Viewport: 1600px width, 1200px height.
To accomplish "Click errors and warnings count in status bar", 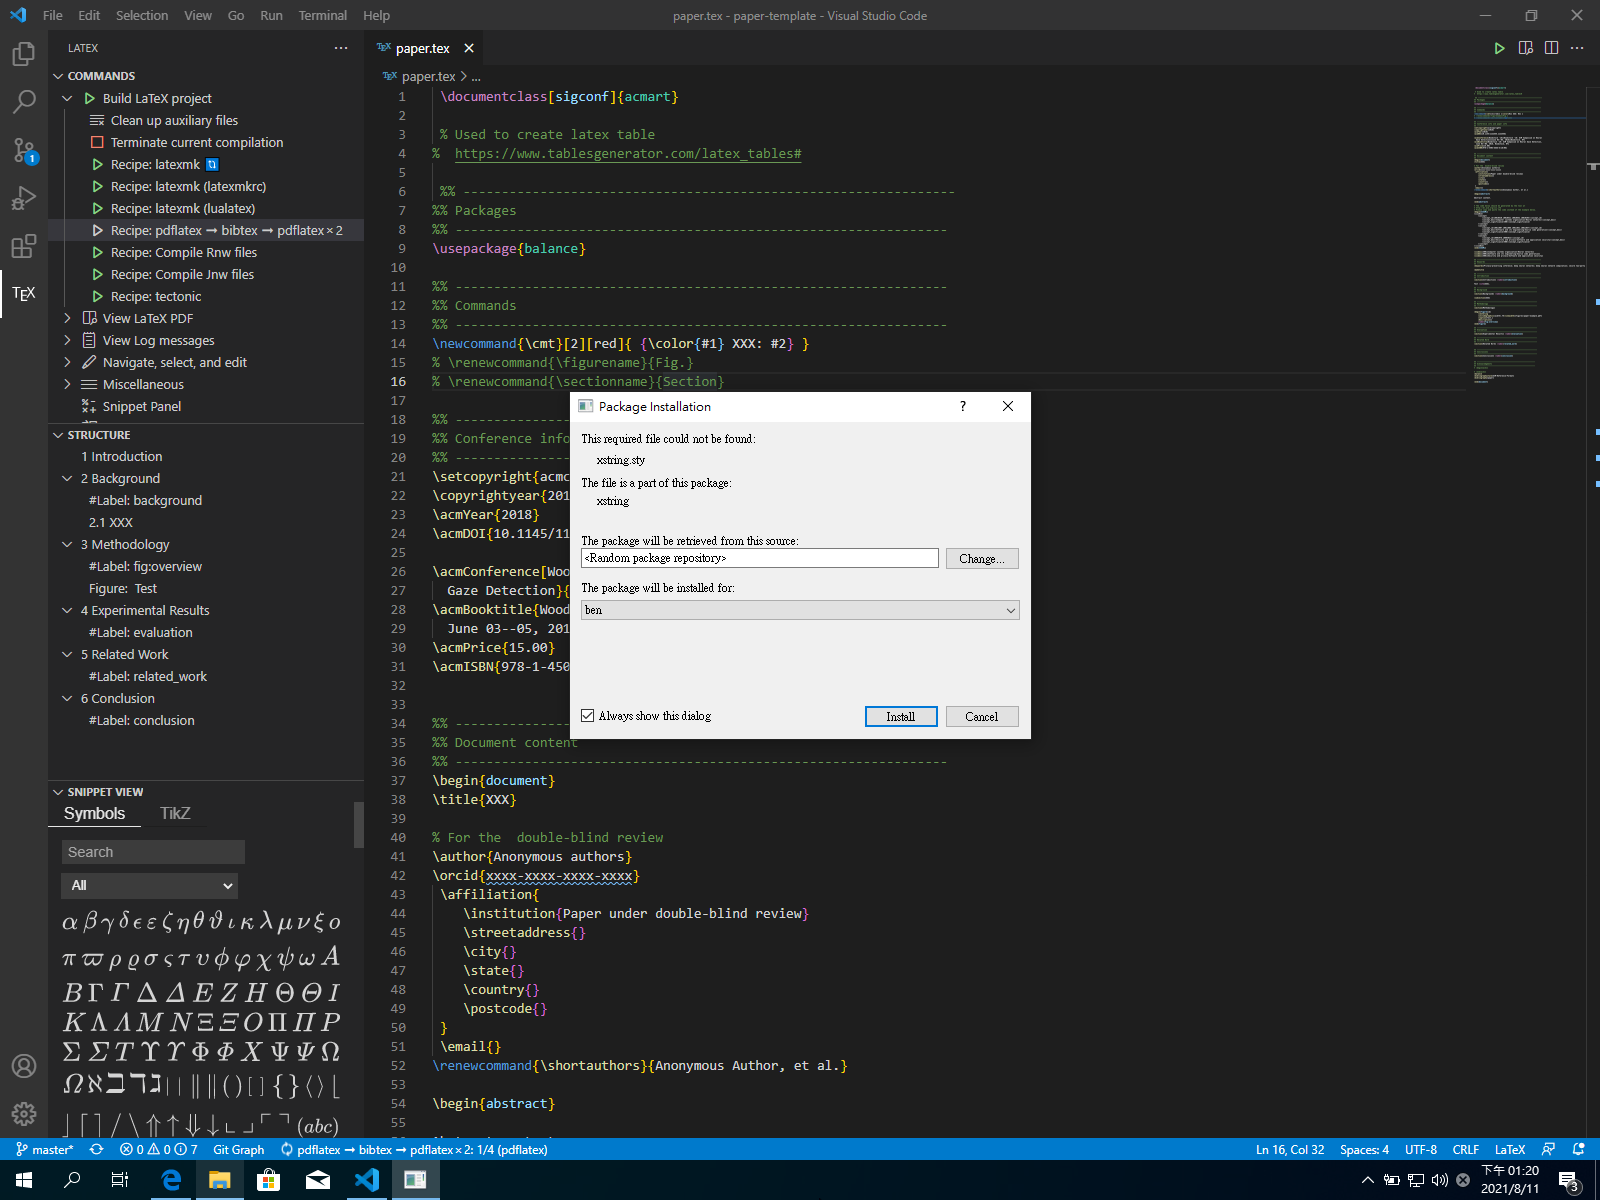I will pos(158,1150).
